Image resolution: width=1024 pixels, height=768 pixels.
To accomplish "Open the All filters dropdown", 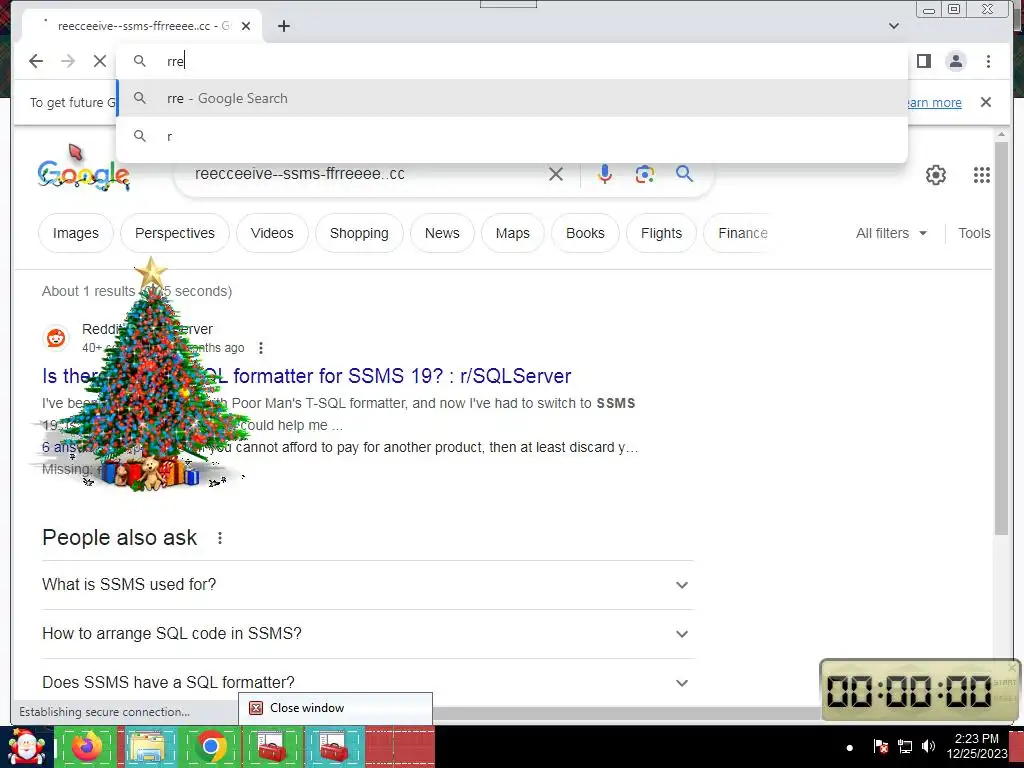I will (891, 233).
